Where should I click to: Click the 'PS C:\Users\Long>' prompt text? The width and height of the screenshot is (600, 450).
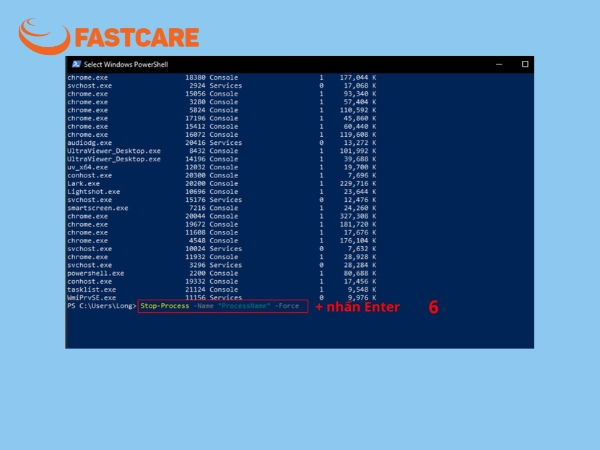click(x=102, y=306)
